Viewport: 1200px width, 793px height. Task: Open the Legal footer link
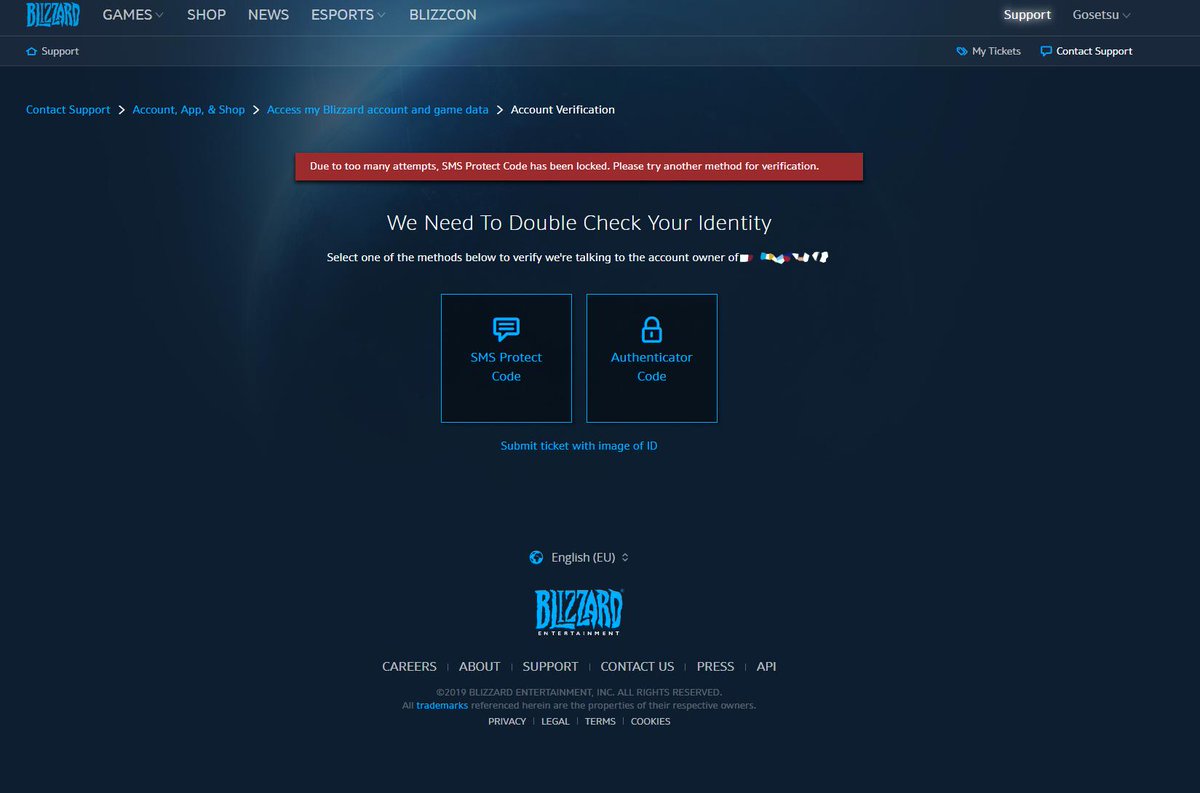coord(555,722)
